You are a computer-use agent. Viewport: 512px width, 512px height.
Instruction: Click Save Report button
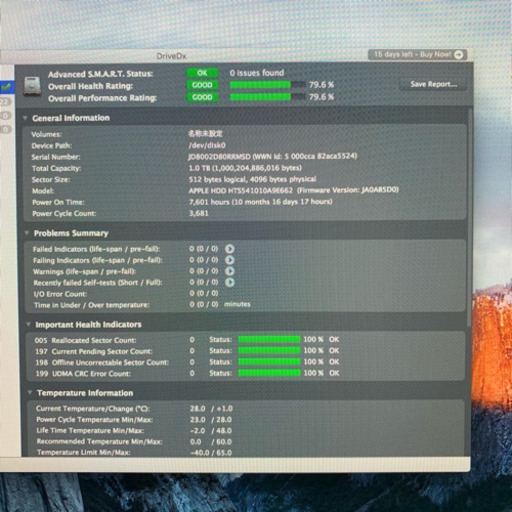[433, 84]
